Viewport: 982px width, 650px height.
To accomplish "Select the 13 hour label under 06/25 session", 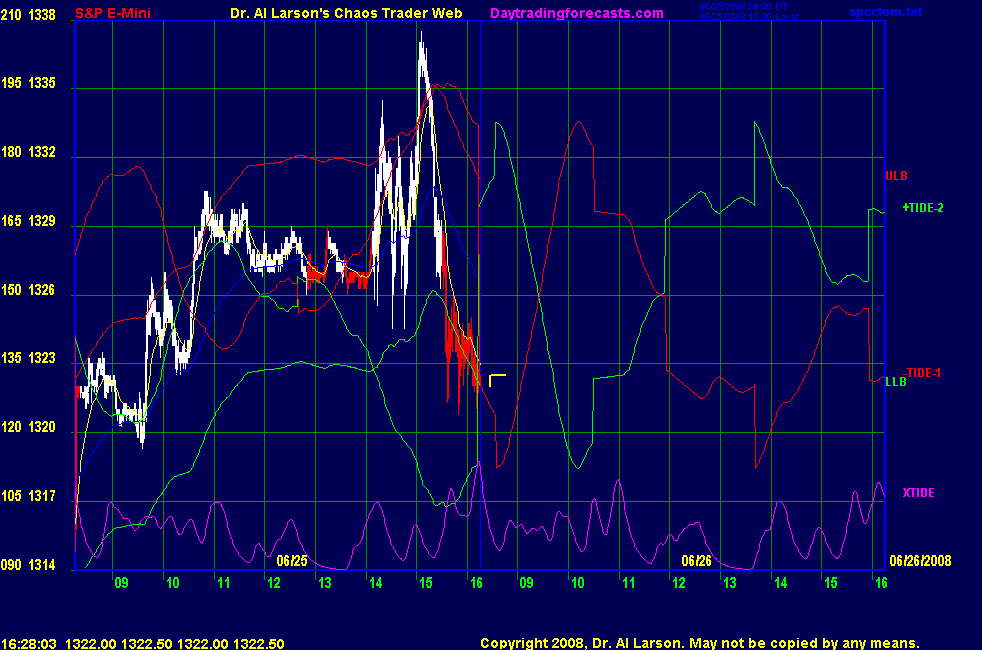I will (x=324, y=583).
